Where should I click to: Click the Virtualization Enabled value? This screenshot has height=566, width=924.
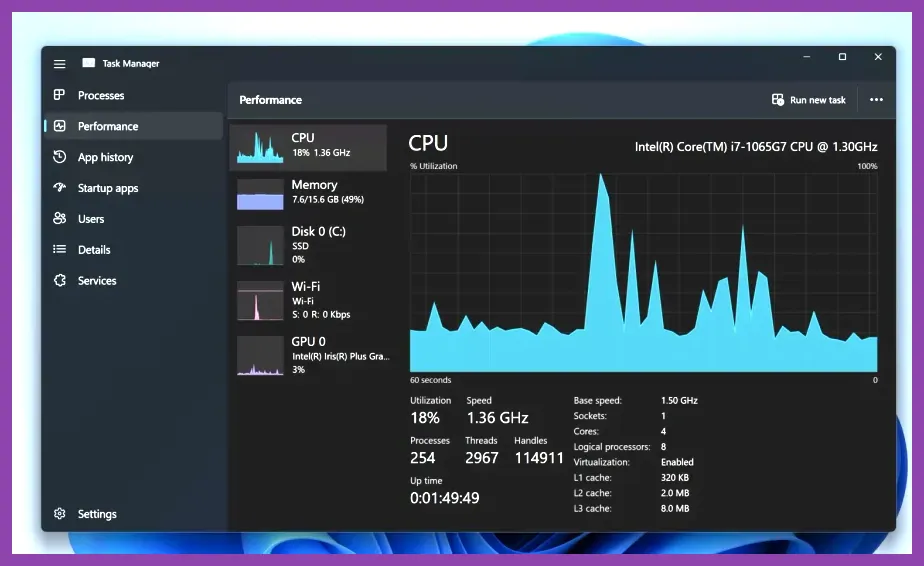[x=677, y=462]
